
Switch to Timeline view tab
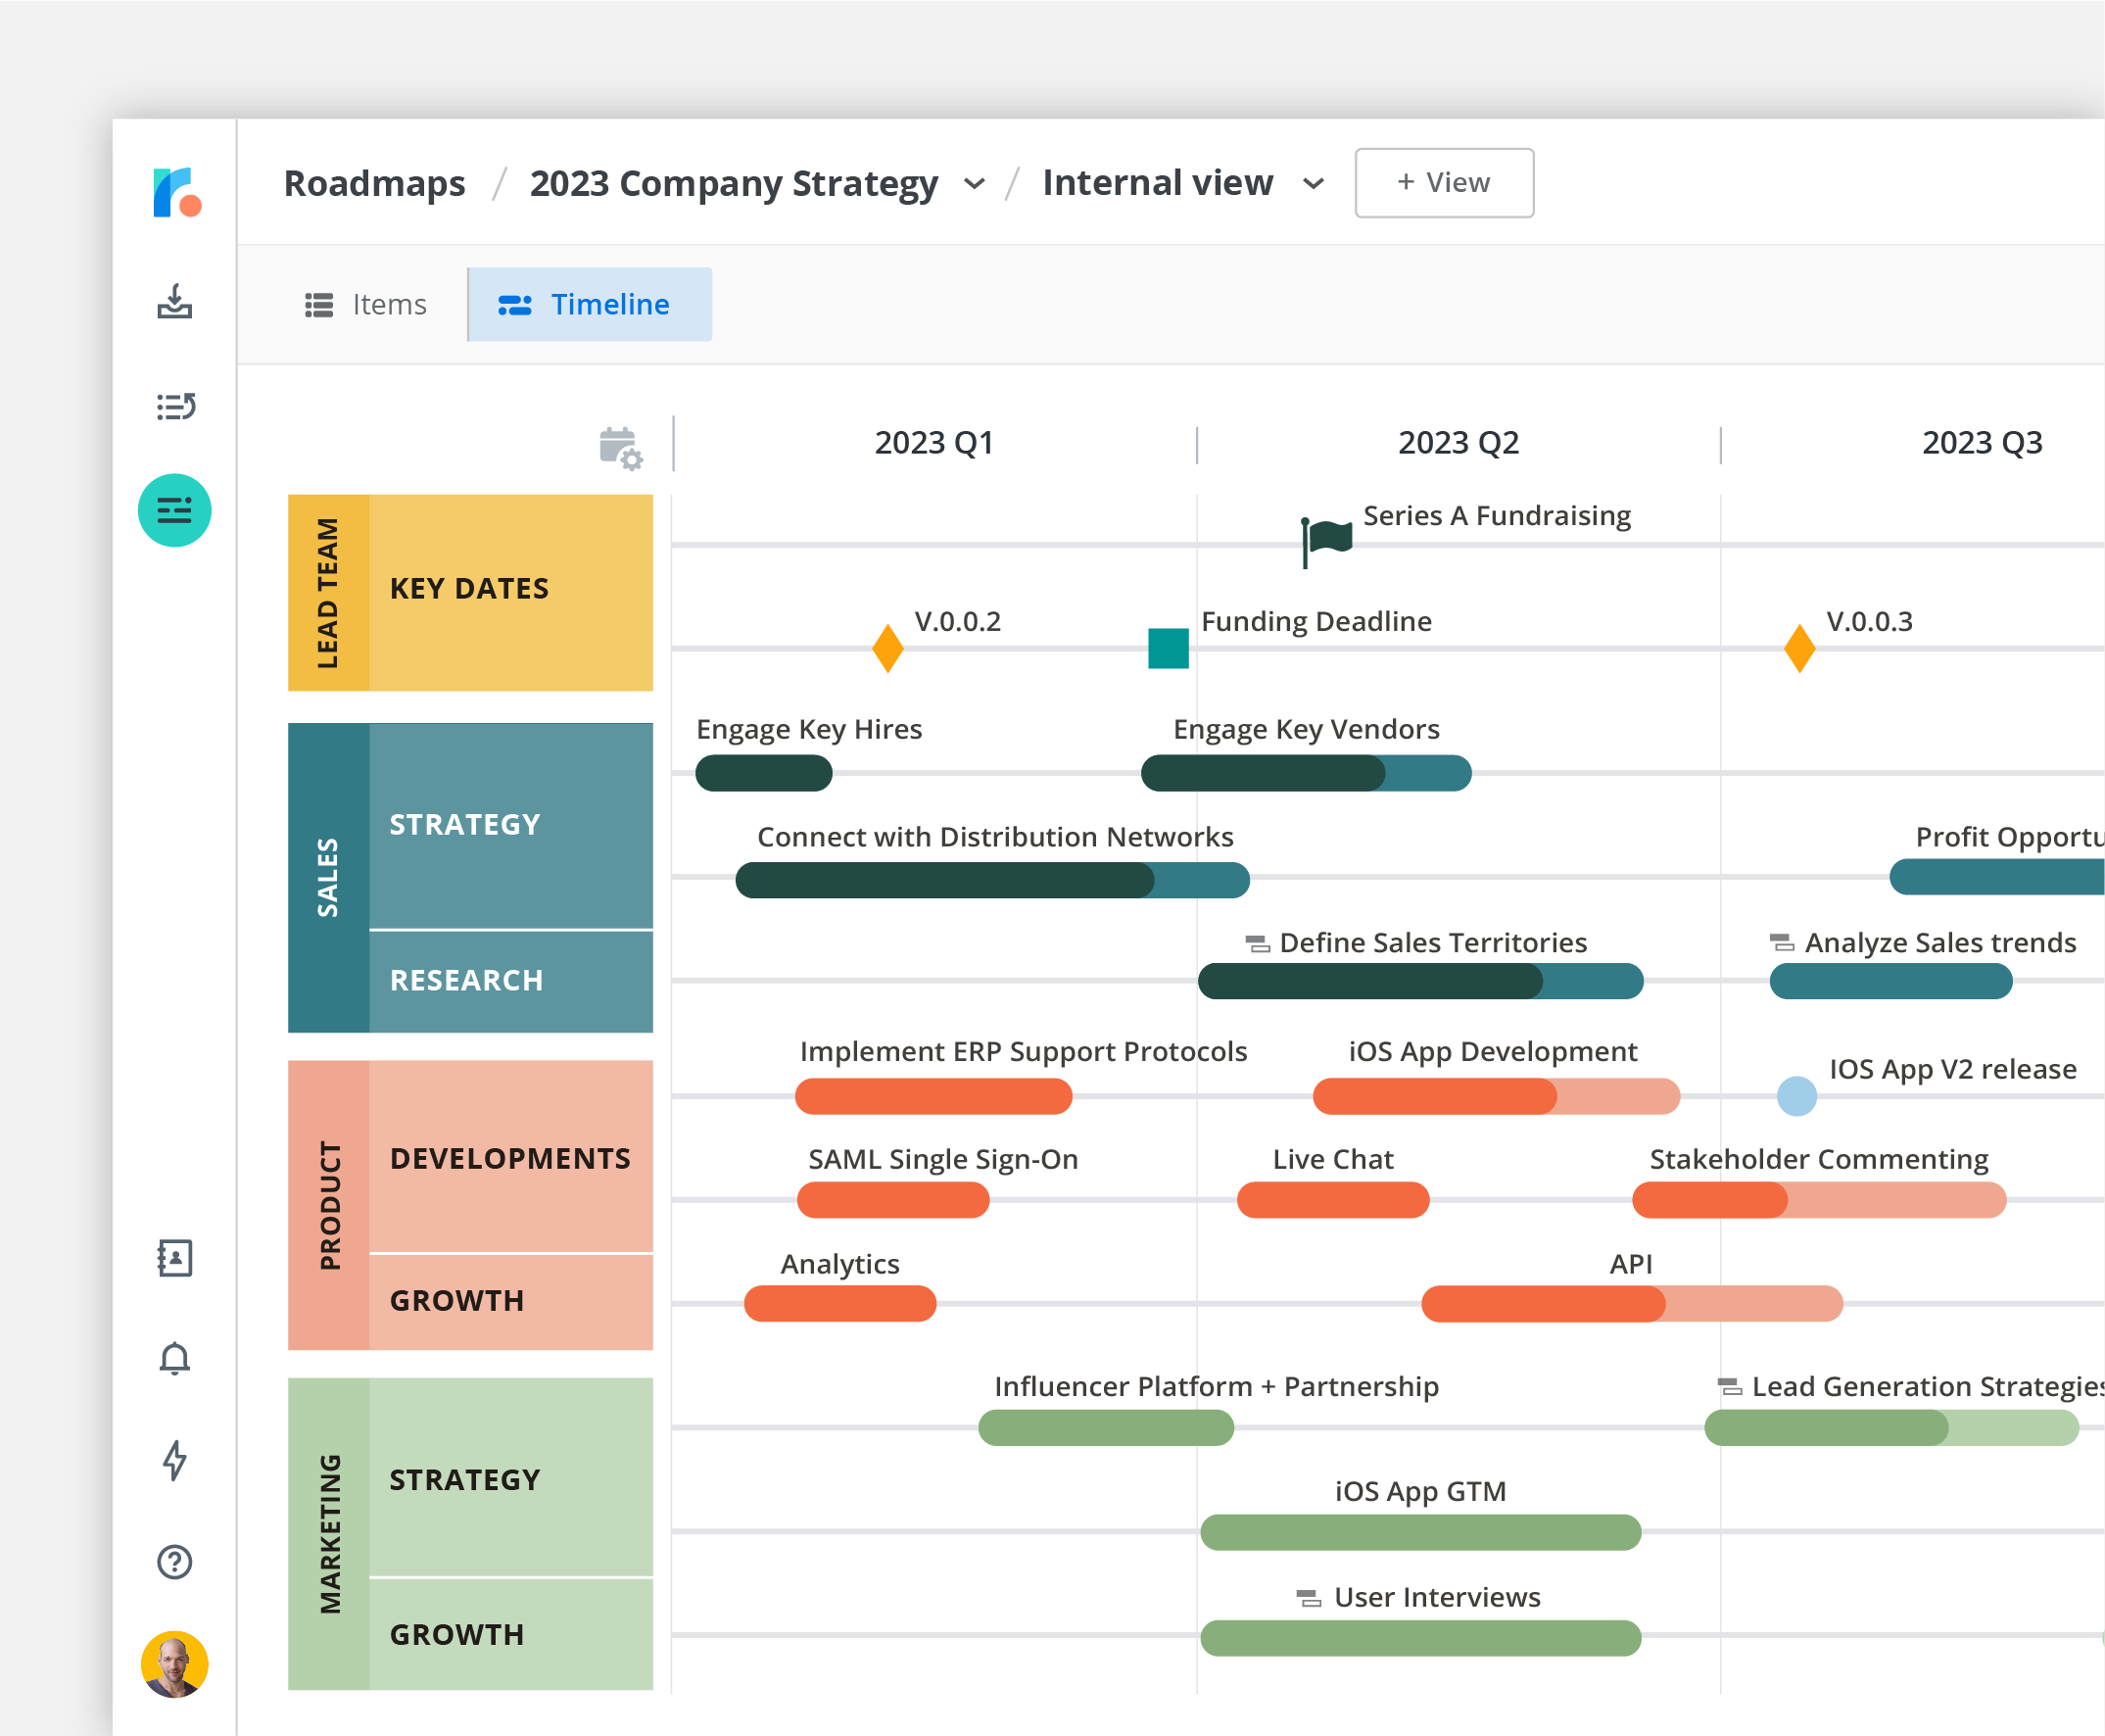[591, 305]
